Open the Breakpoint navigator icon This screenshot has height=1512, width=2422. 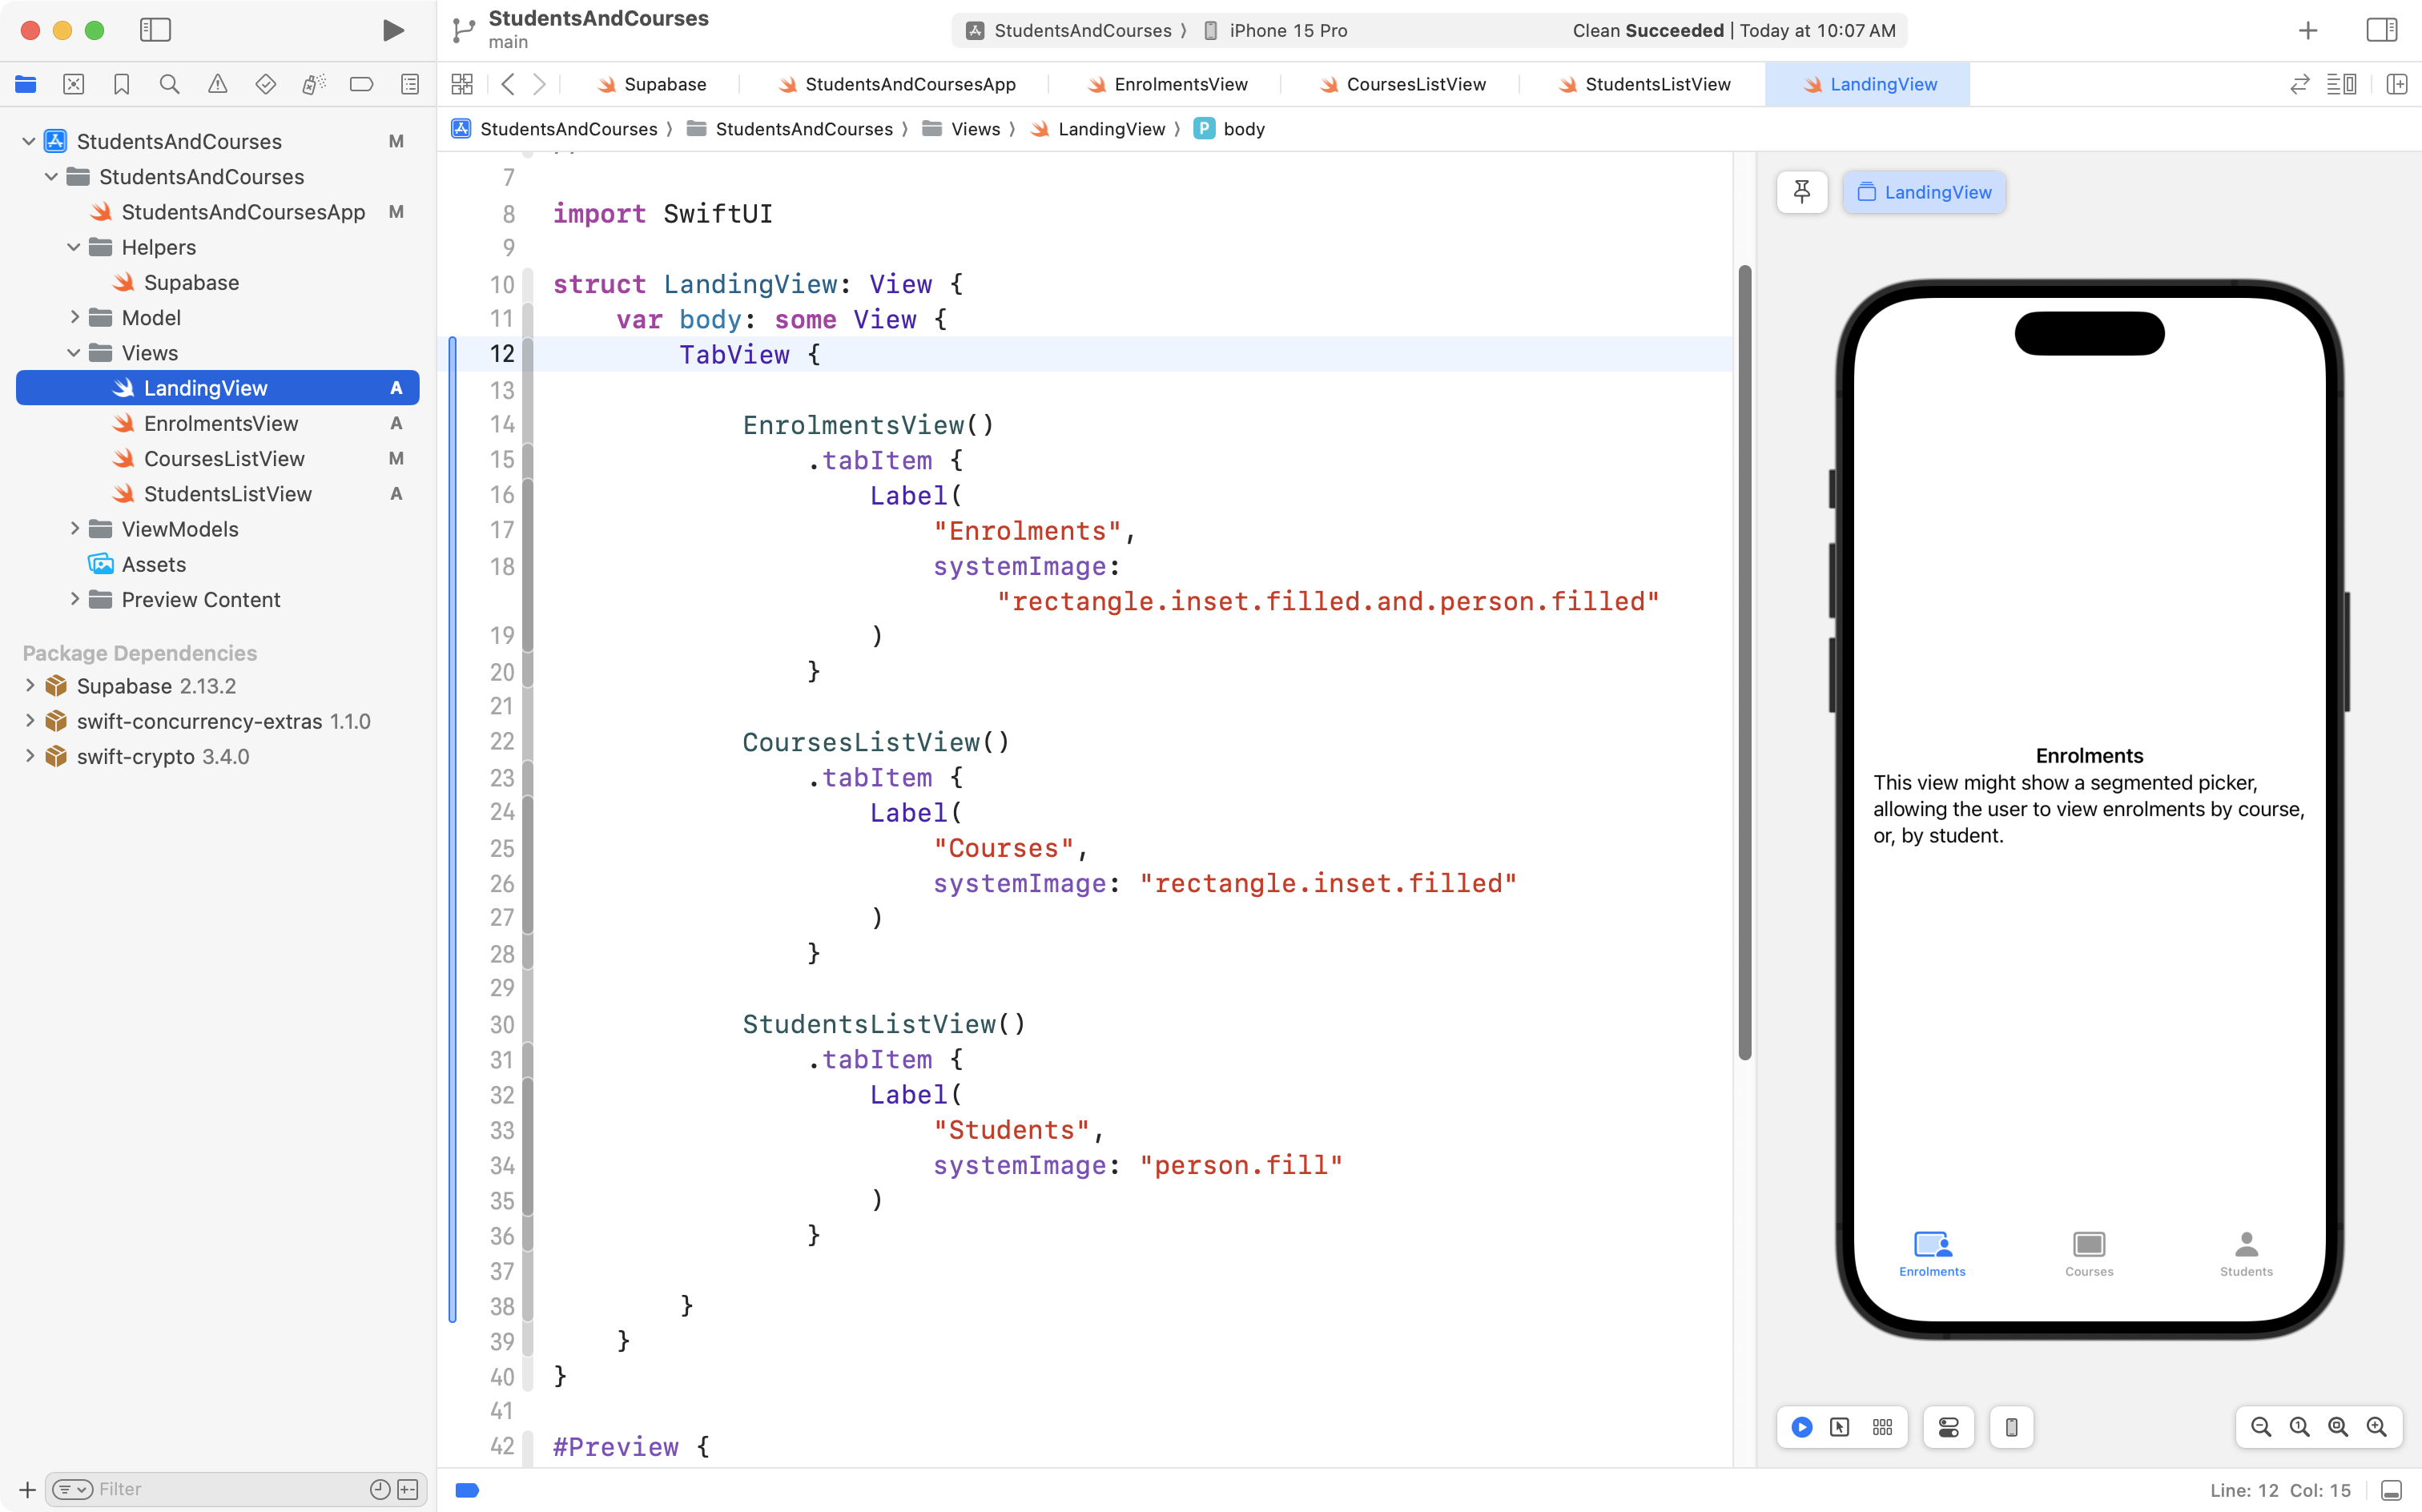pos(361,84)
